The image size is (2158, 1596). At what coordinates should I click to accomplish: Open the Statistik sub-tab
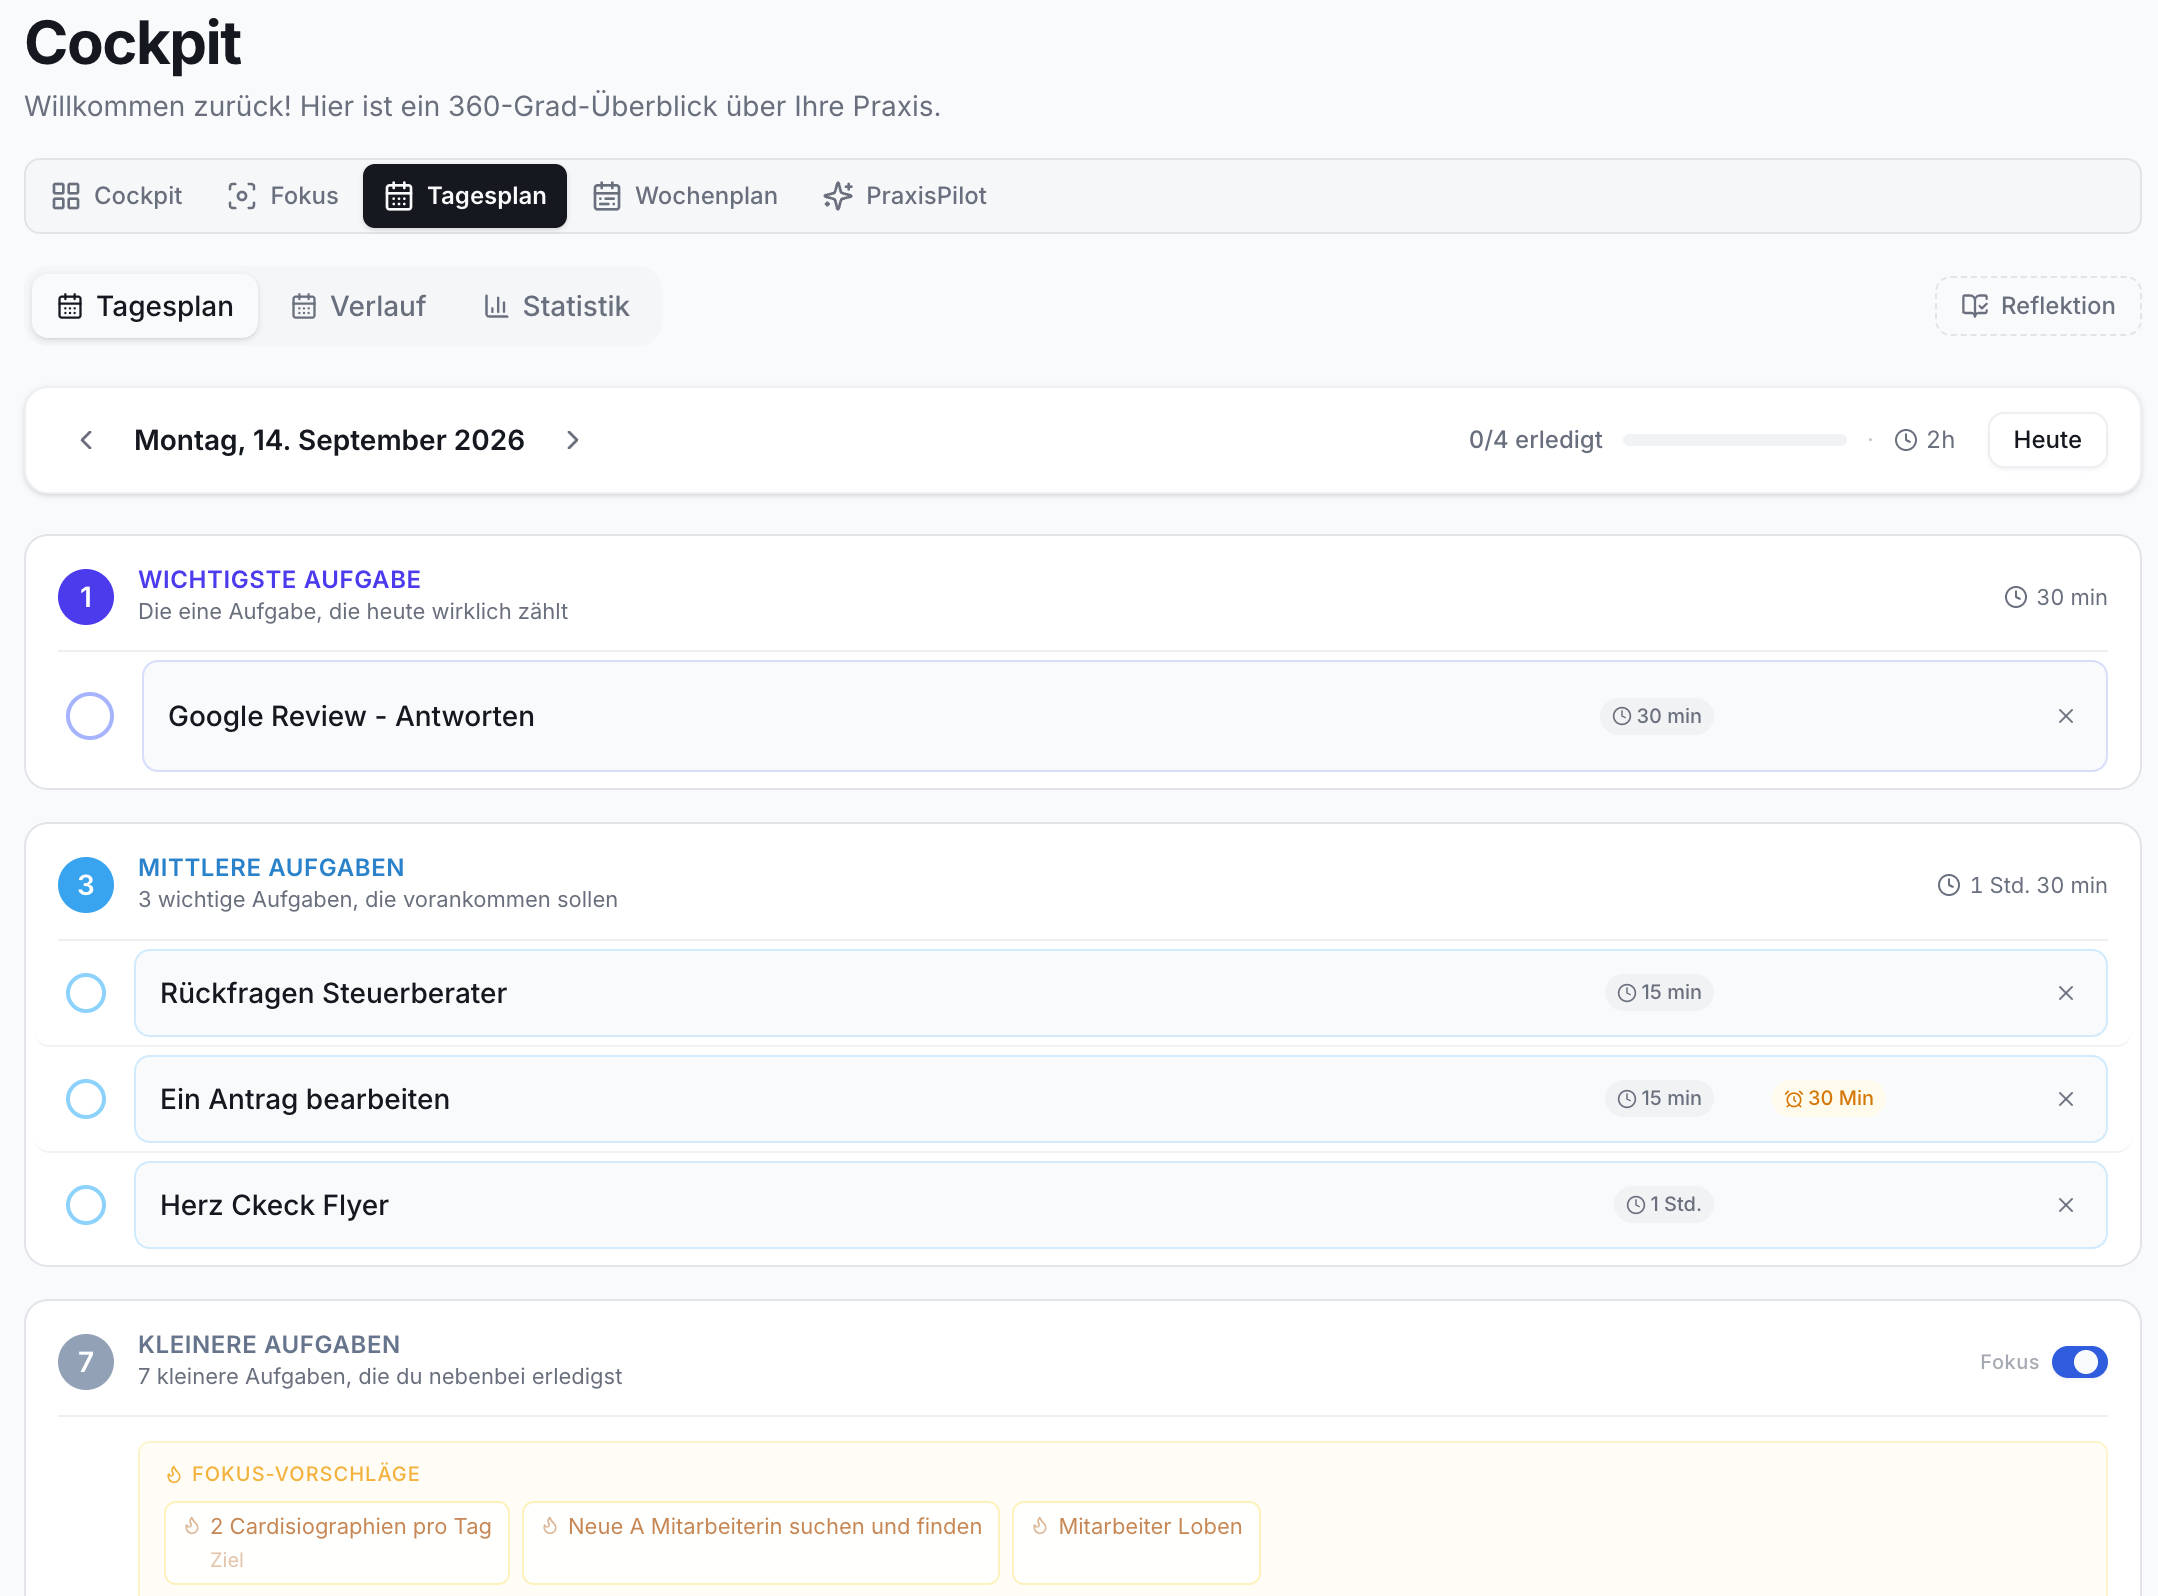pos(556,306)
